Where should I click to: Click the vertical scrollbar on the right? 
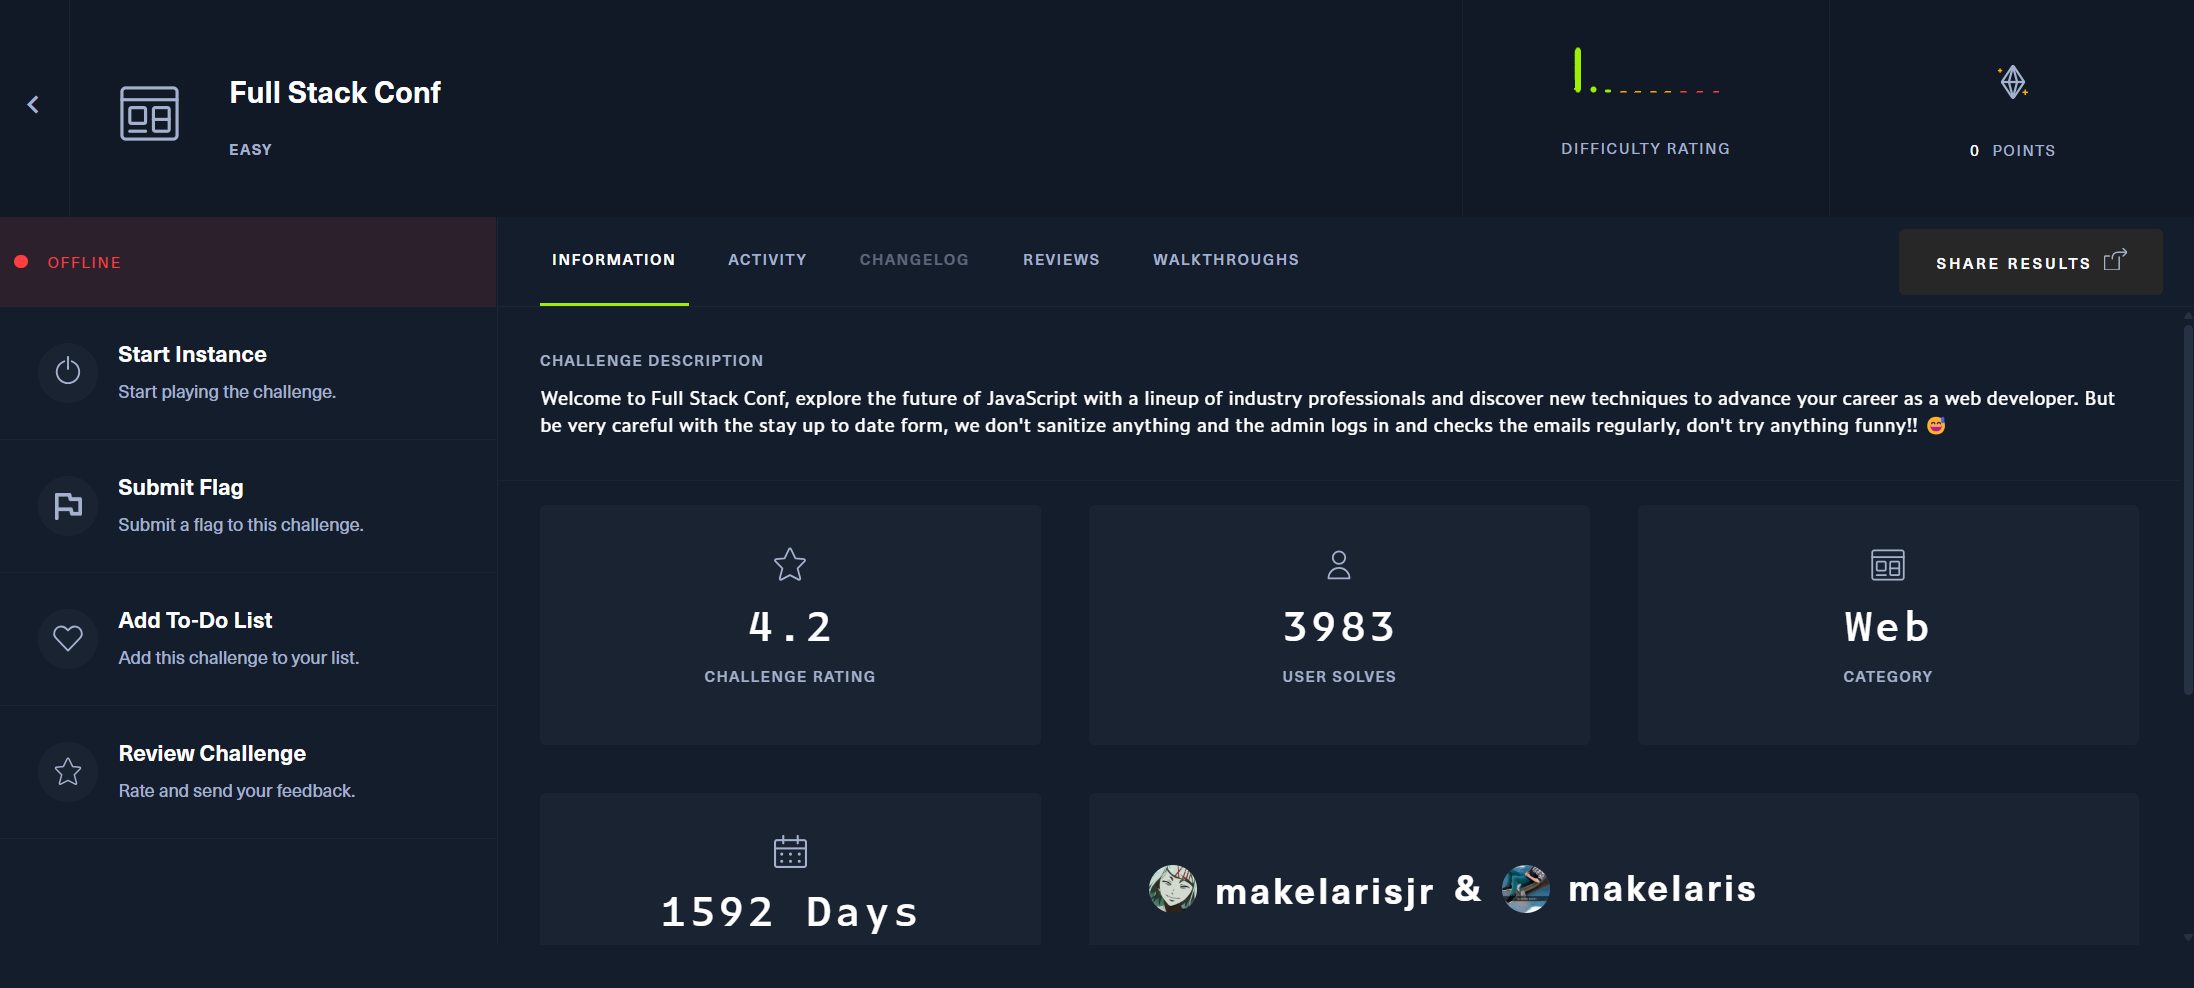click(2188, 510)
